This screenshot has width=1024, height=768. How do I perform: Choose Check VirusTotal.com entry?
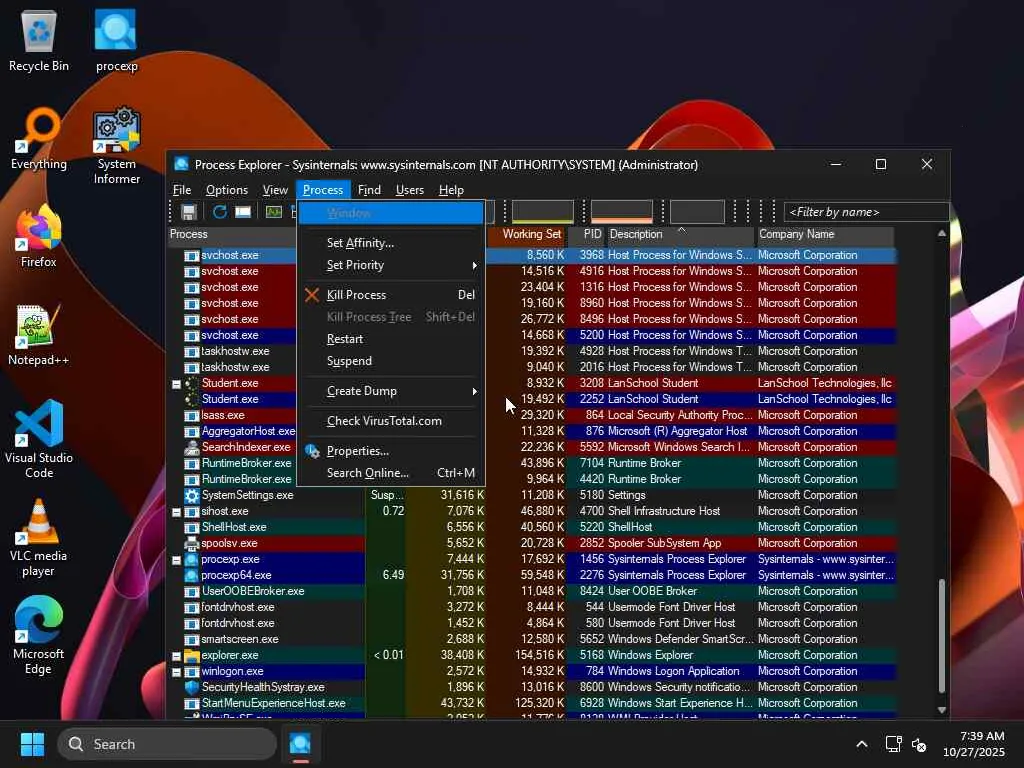click(x=391, y=421)
